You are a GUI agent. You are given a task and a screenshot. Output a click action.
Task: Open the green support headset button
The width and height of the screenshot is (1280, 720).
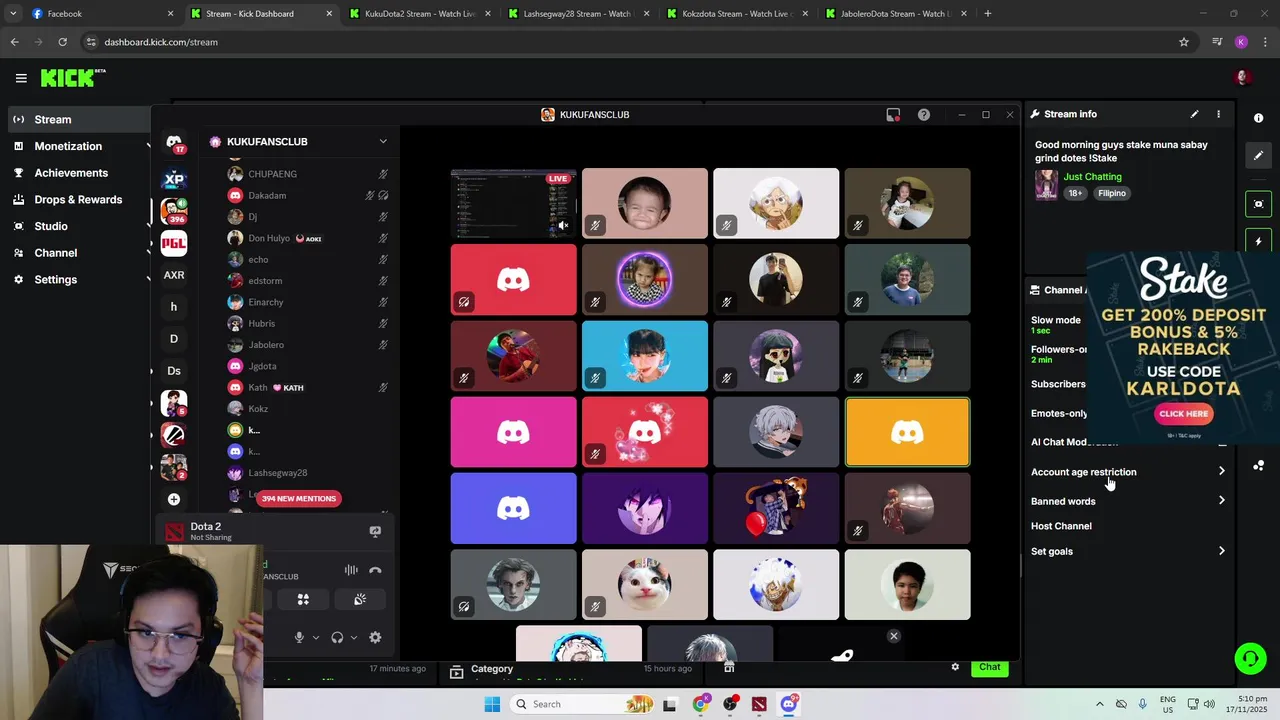pyautogui.click(x=1250, y=658)
